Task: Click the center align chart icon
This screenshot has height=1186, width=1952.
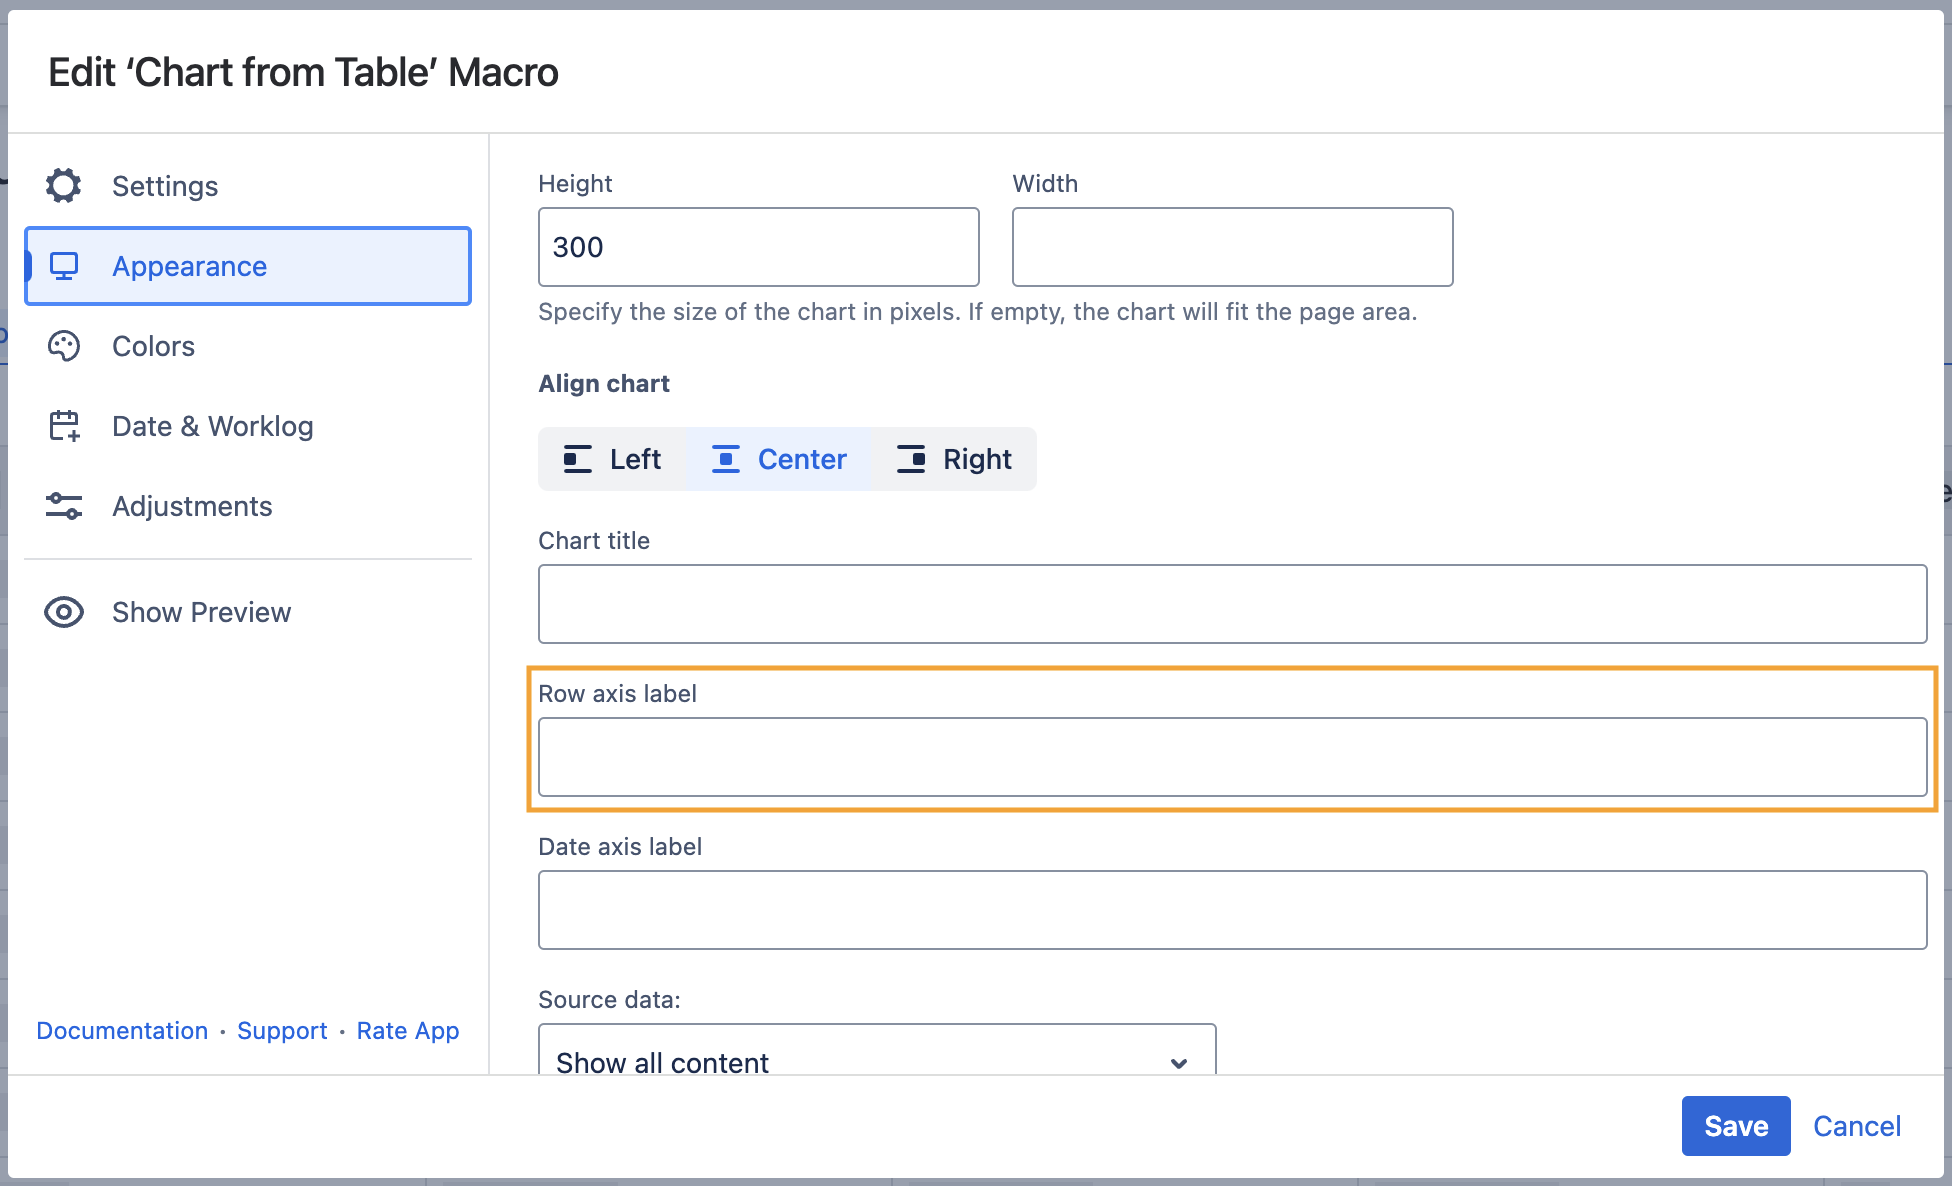Action: click(725, 459)
